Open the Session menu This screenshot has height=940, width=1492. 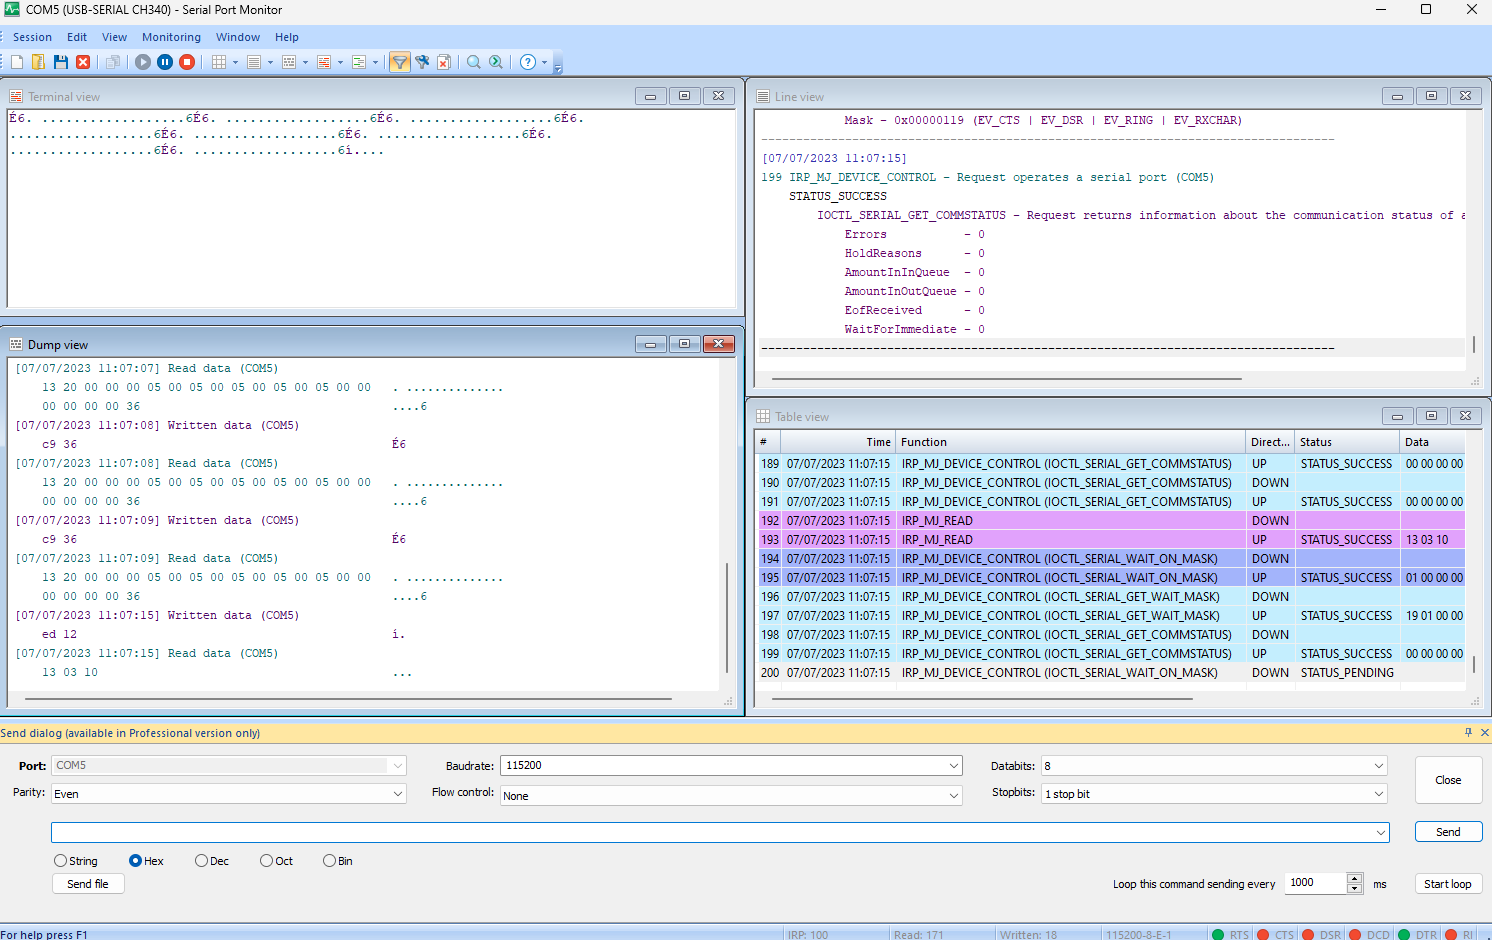click(x=32, y=37)
